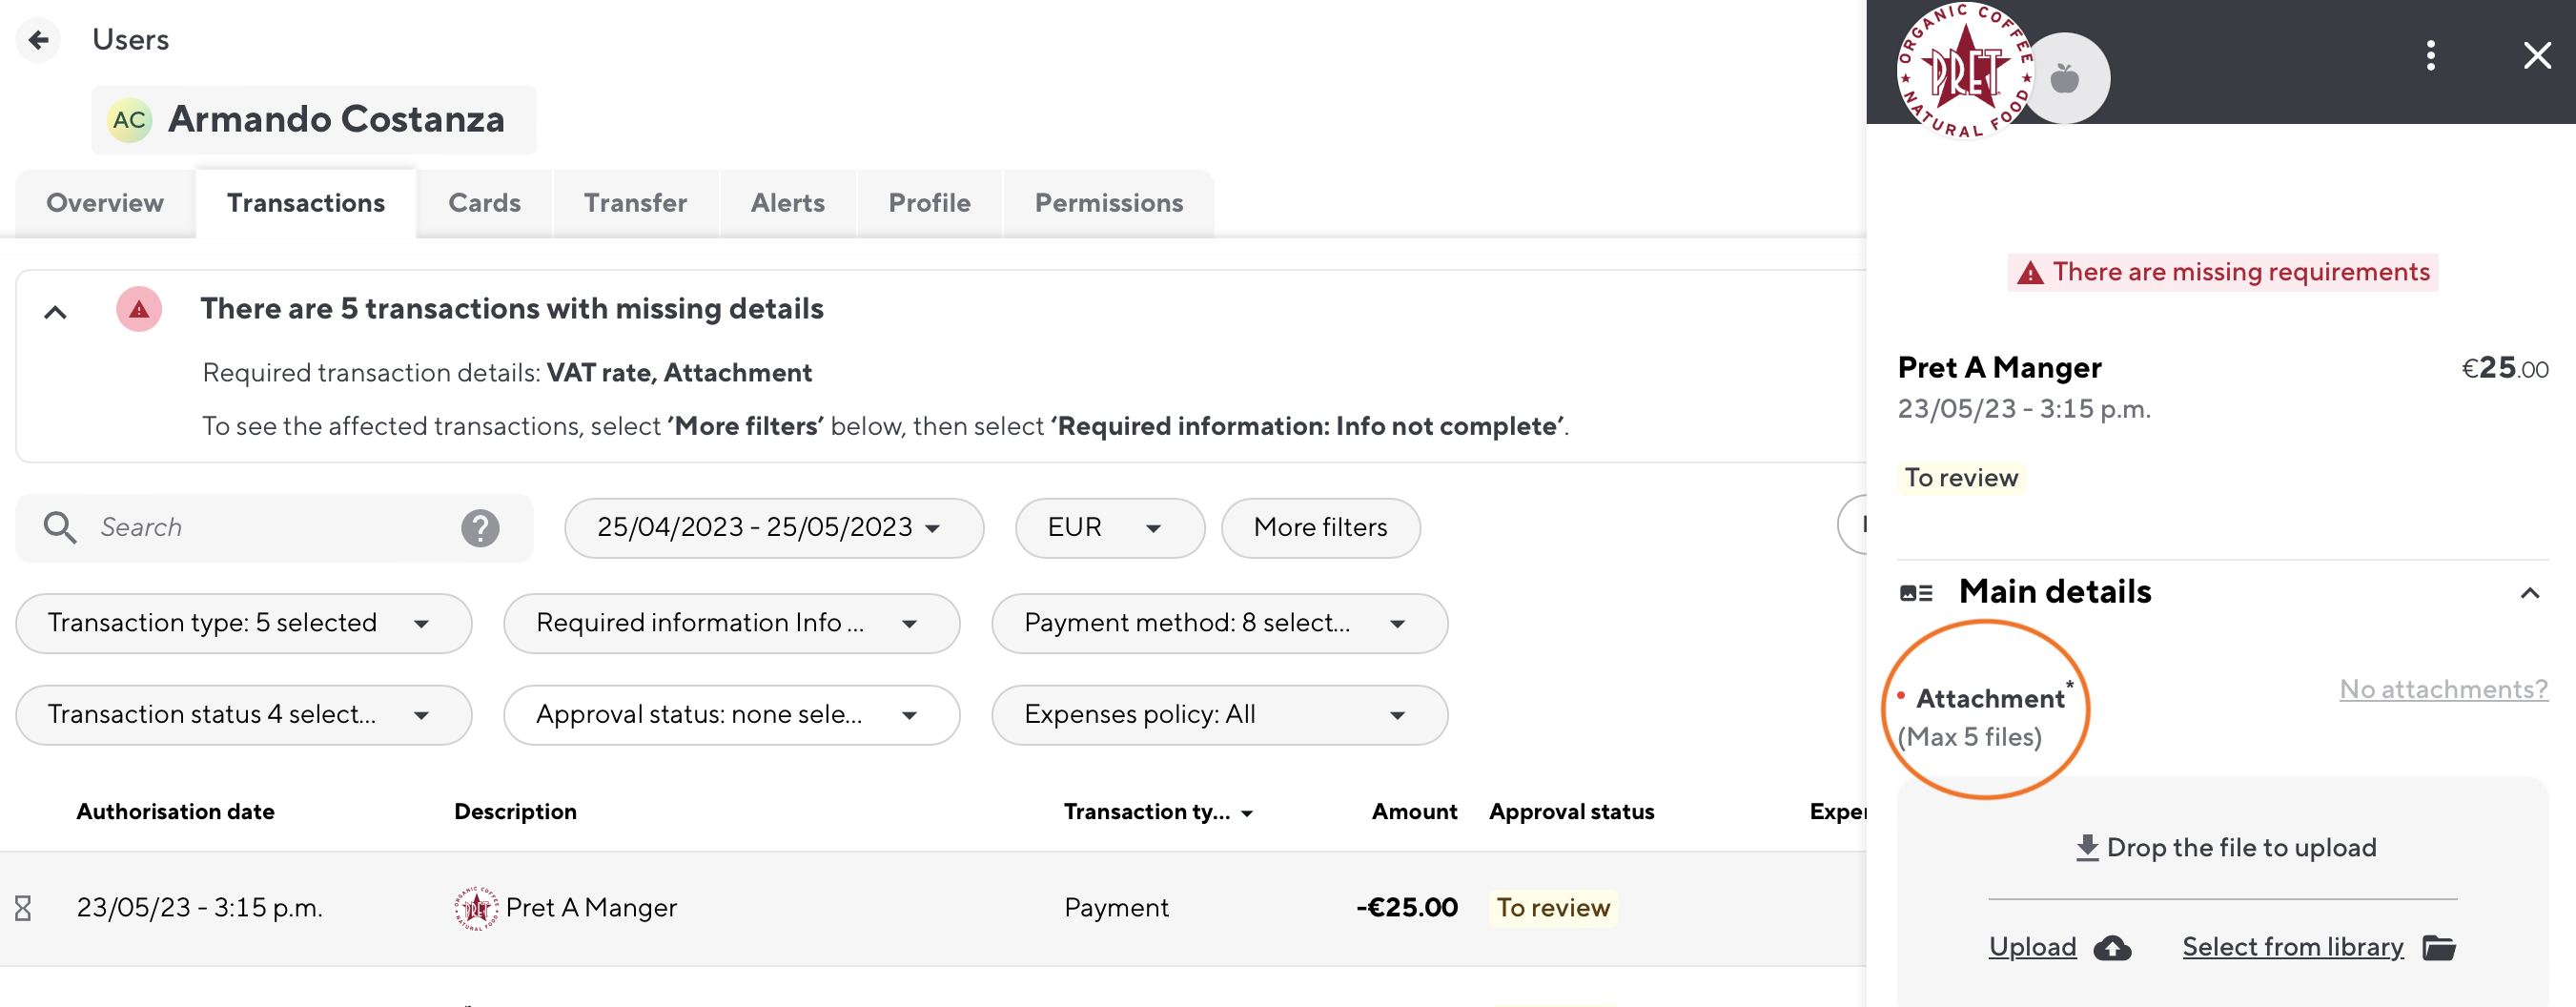Open the Transaction type filter dropdown
Screen dimensions: 2576x1007
(x=420, y=623)
